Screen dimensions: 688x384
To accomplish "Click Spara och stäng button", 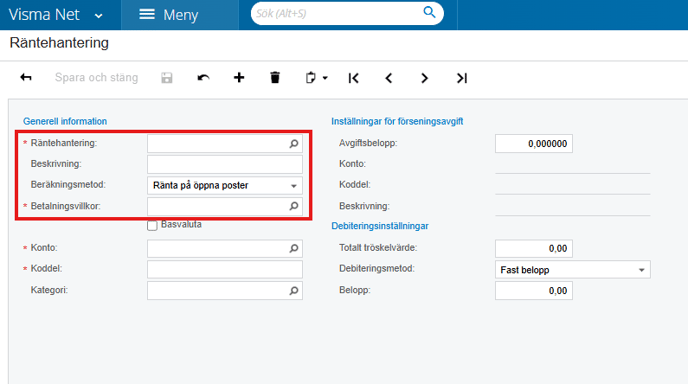I will [96, 78].
